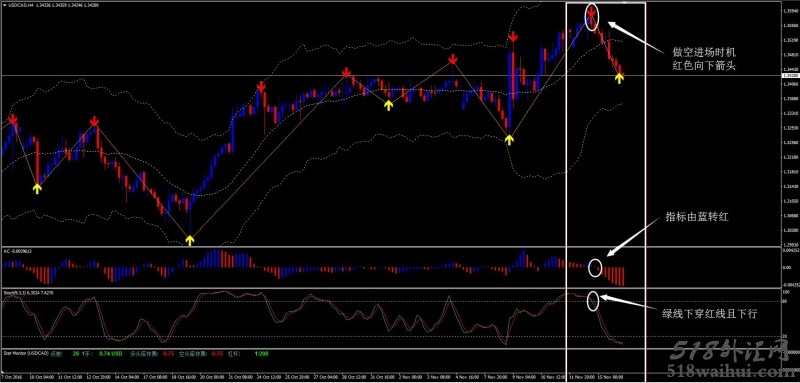Click the green 1:200 leverage value
The width and height of the screenshot is (800, 383).
click(x=262, y=353)
